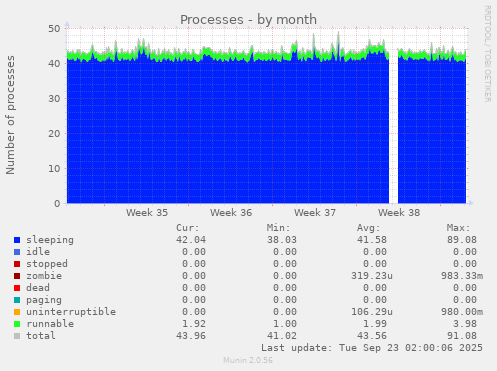497x371 pixels.
Task: Click uninterruptible maximum value 980.00m
Action: tap(462, 312)
